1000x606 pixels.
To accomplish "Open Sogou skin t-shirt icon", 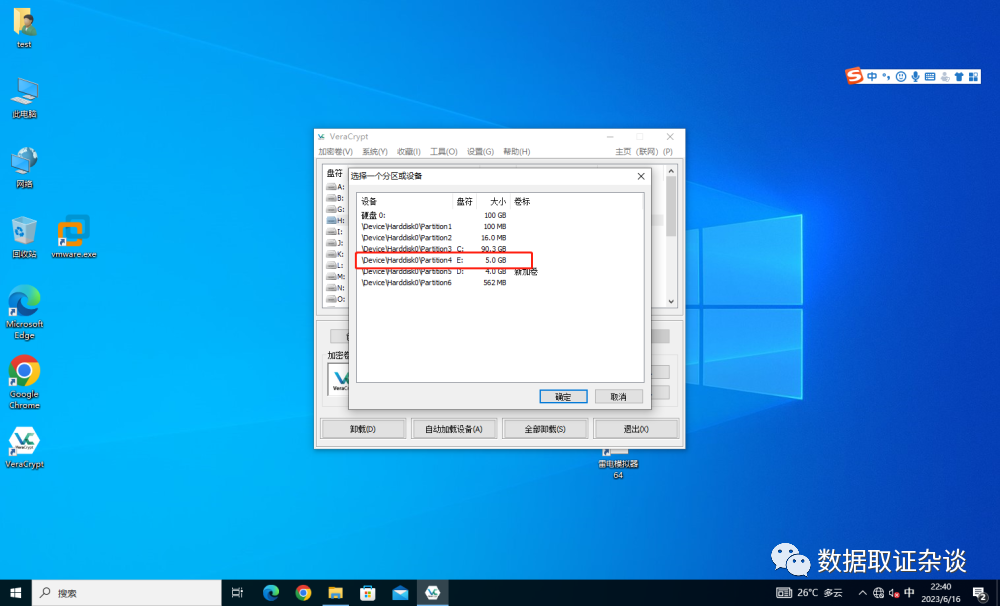I will tap(959, 77).
